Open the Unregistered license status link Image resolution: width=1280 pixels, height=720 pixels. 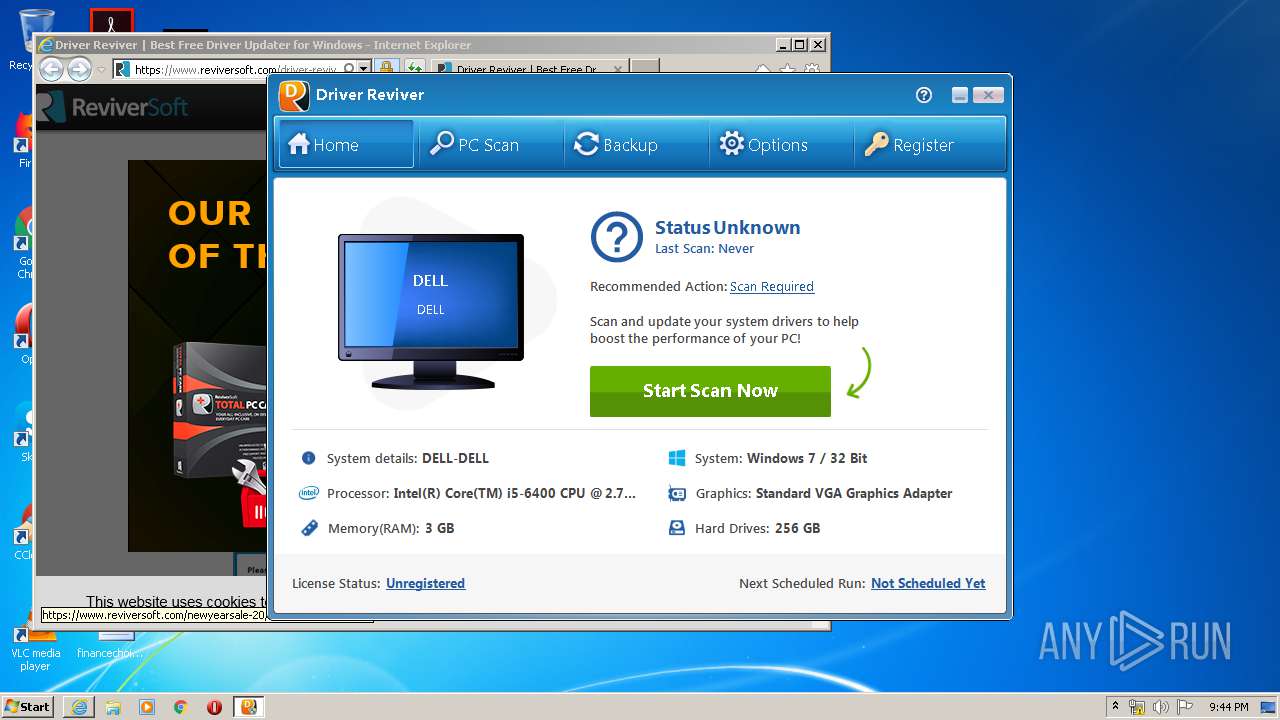425,583
